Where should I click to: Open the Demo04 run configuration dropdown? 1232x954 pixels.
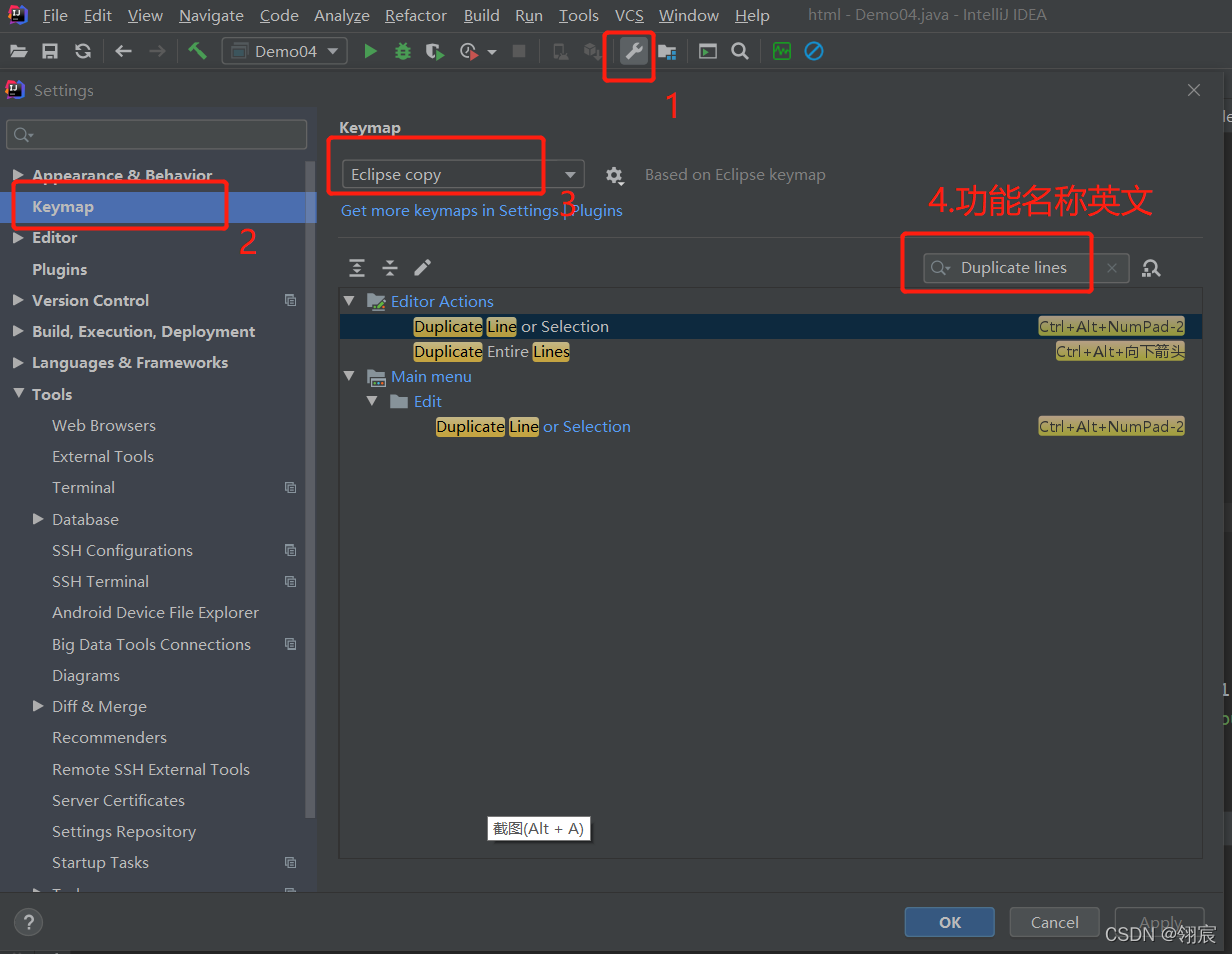(285, 51)
